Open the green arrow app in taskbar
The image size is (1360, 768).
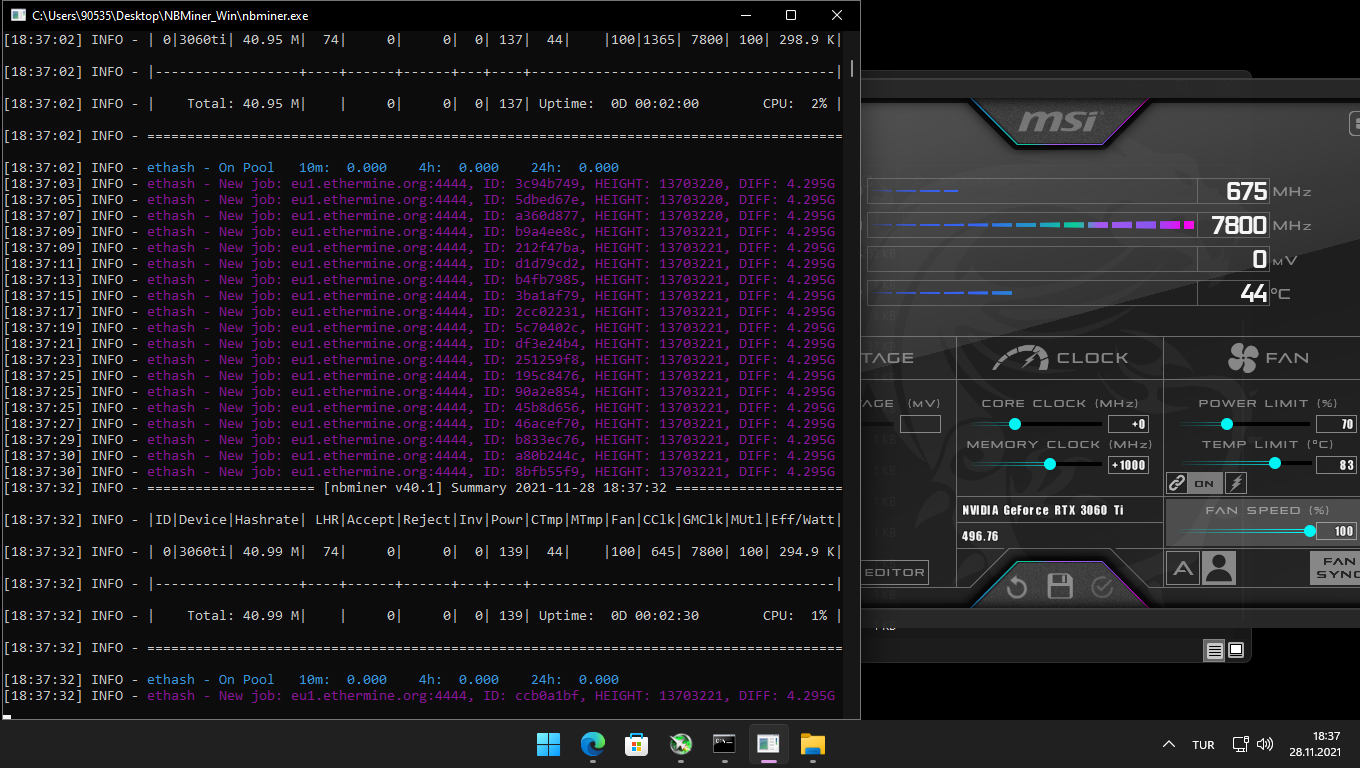coord(681,744)
